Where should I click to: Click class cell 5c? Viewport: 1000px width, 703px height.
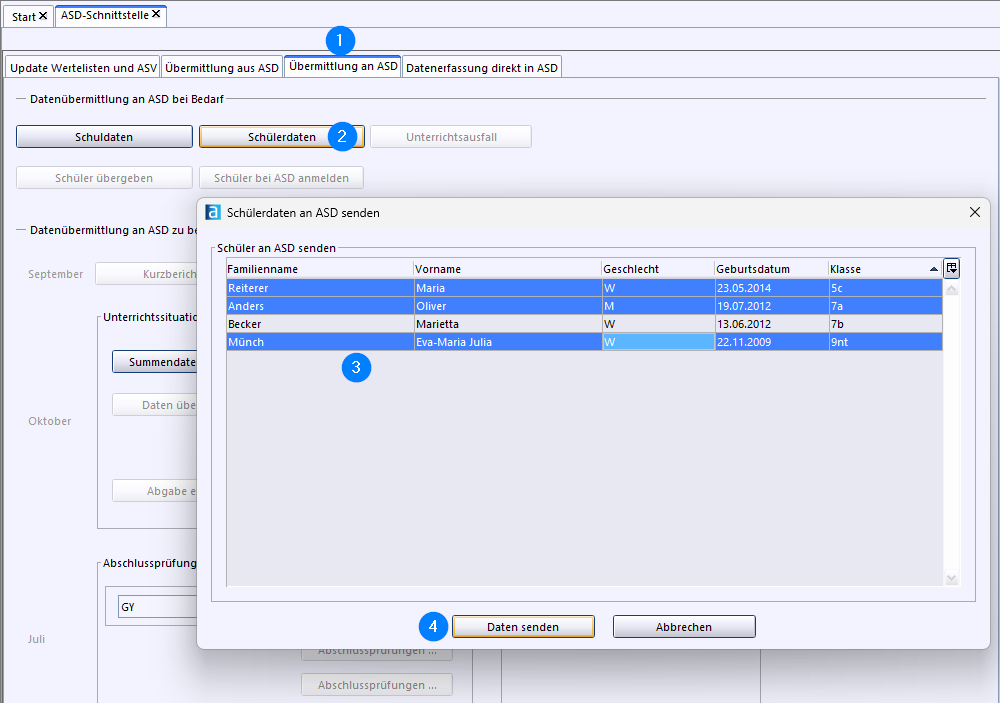coord(885,288)
